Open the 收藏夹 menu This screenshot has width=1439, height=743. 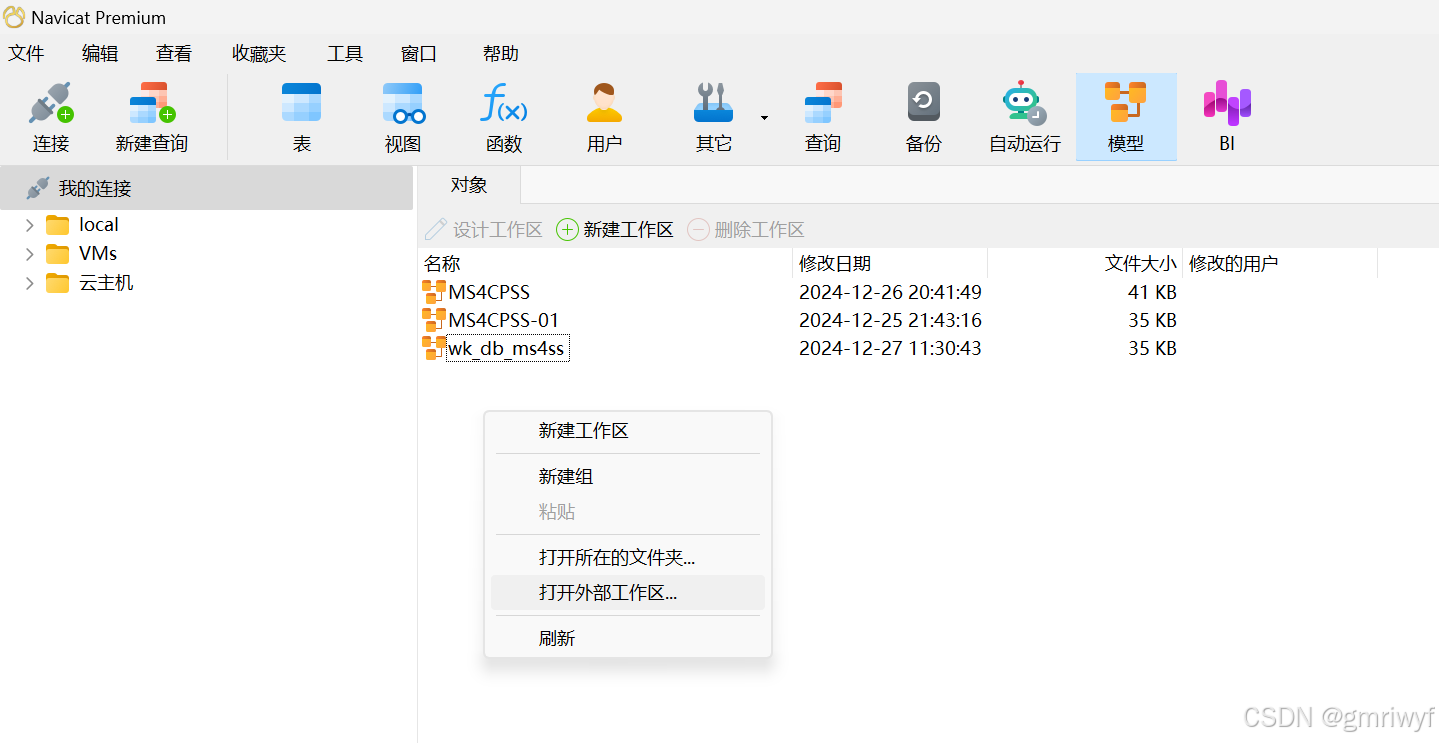[259, 54]
